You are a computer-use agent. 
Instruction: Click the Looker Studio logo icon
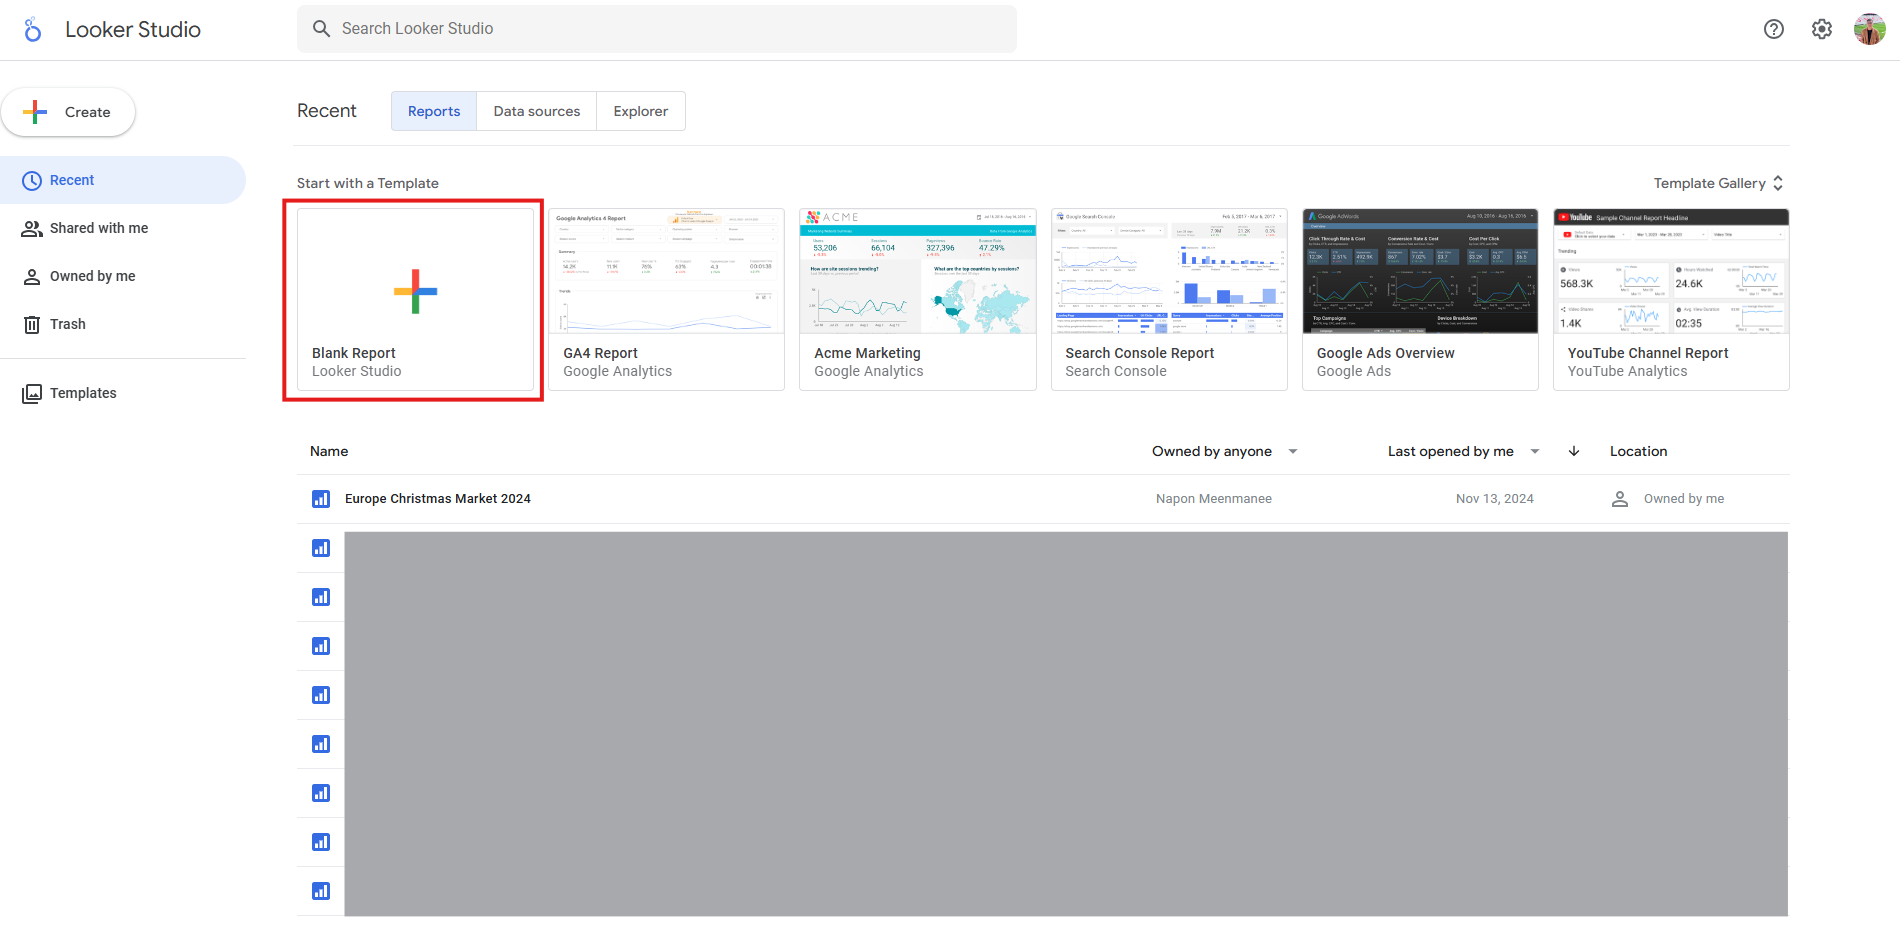pyautogui.click(x=33, y=30)
